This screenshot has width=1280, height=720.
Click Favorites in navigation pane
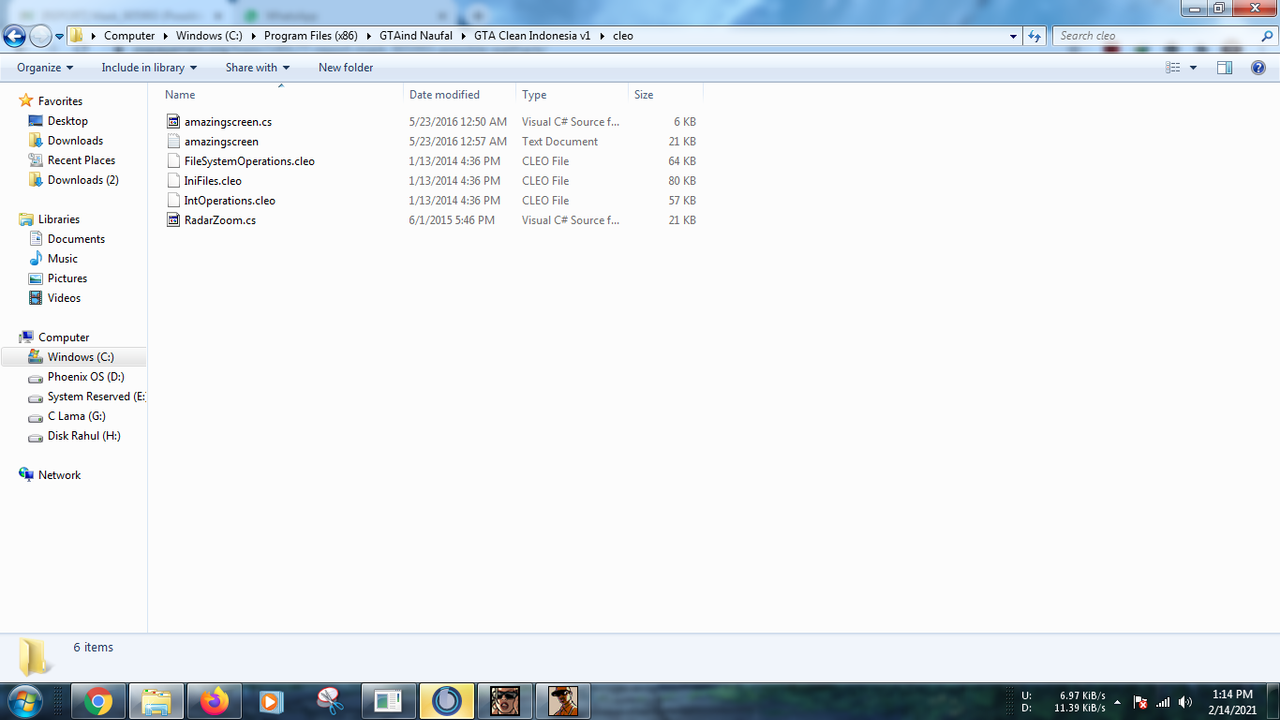60,101
